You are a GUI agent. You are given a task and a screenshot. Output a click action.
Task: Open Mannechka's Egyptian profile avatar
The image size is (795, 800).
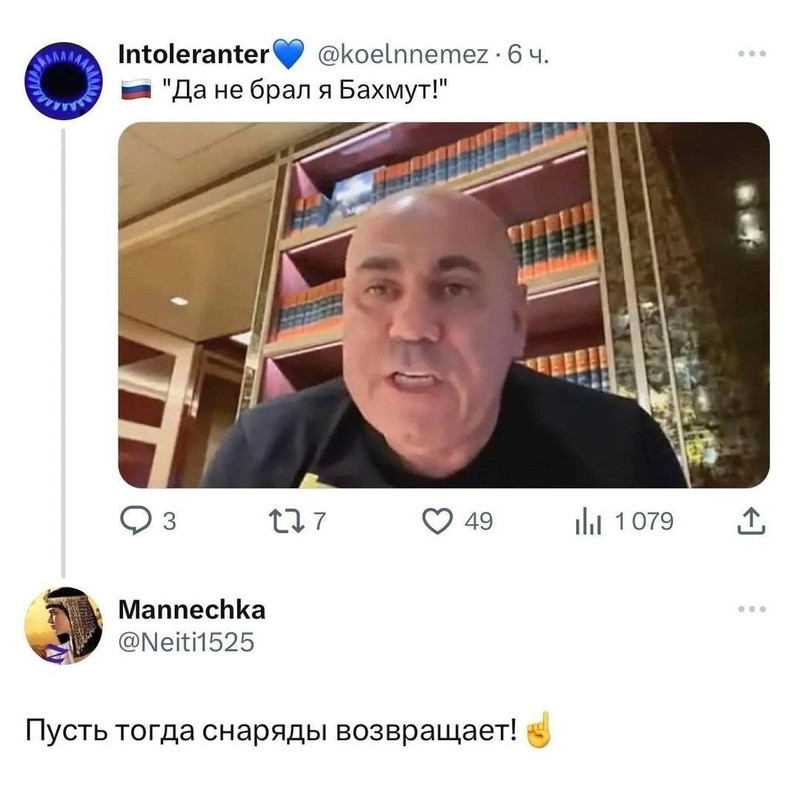click(x=63, y=626)
